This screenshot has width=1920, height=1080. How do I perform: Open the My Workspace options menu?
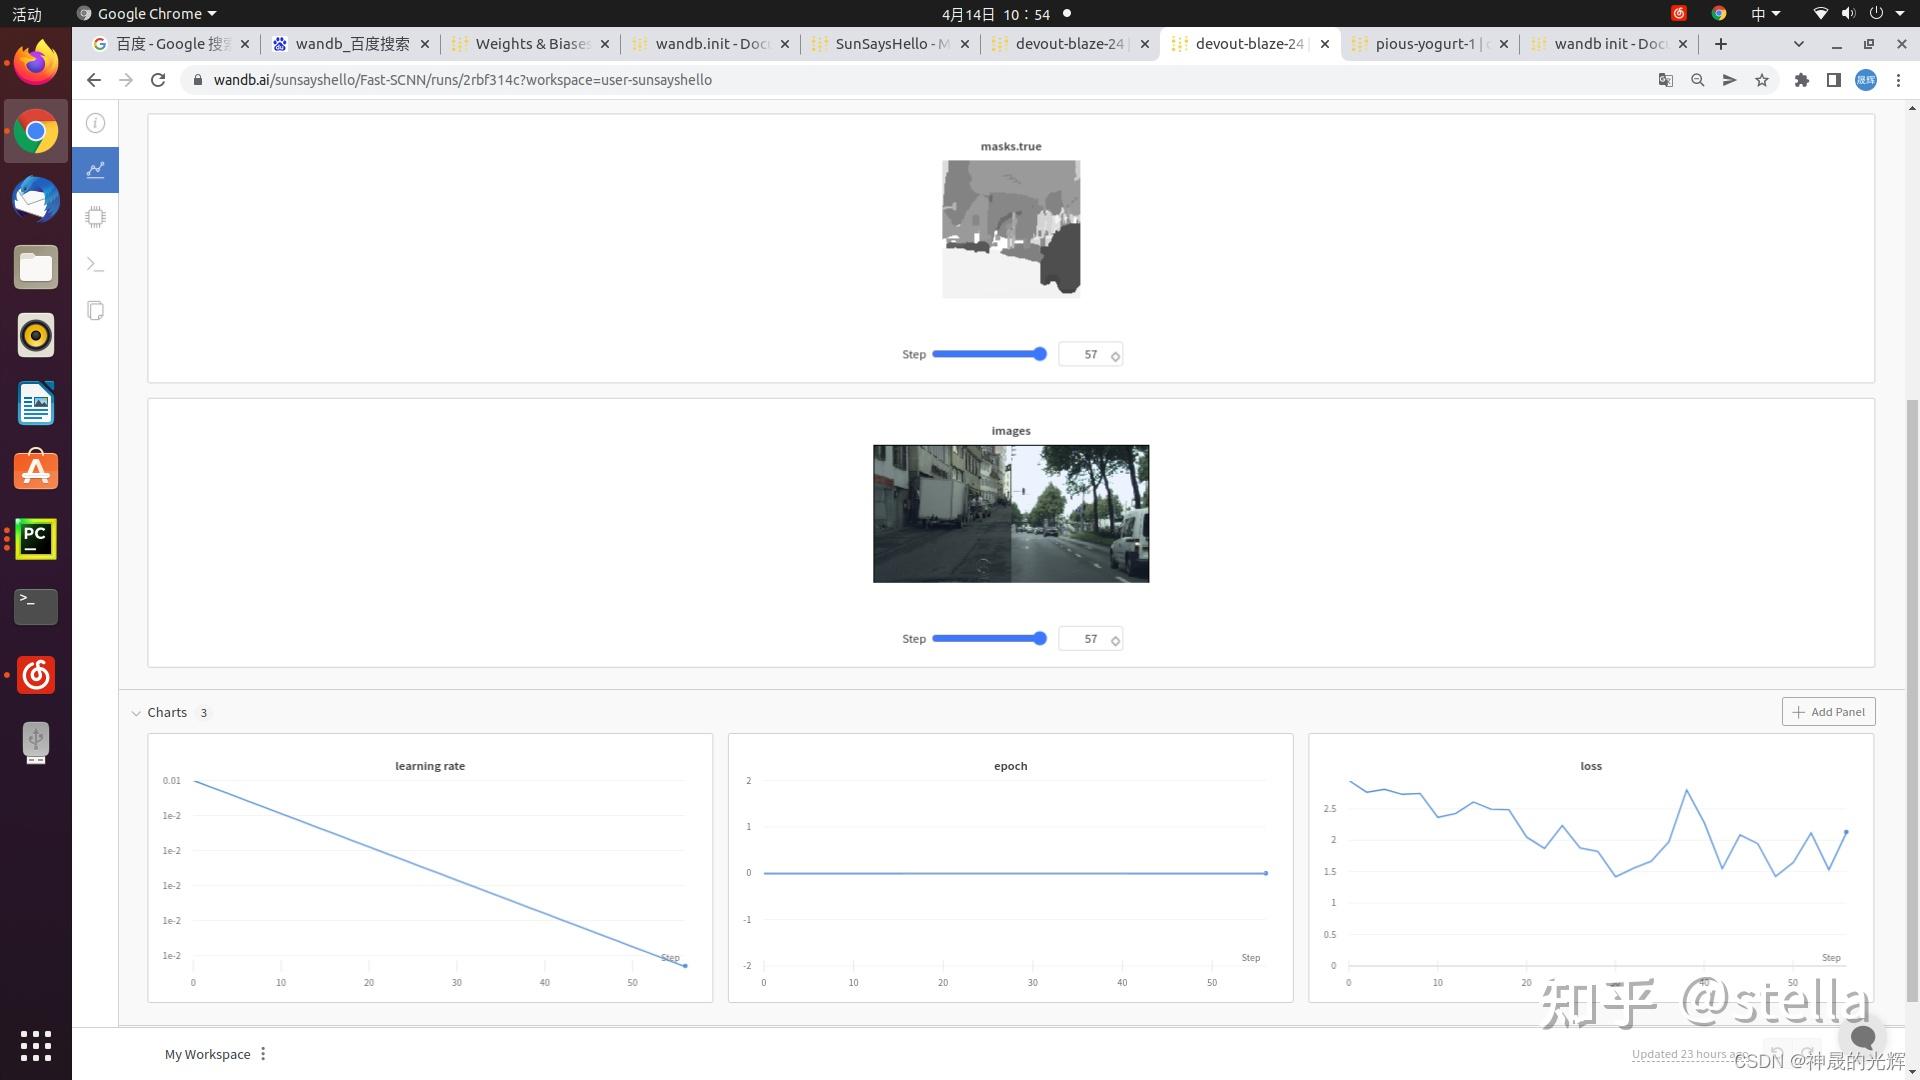click(263, 1054)
